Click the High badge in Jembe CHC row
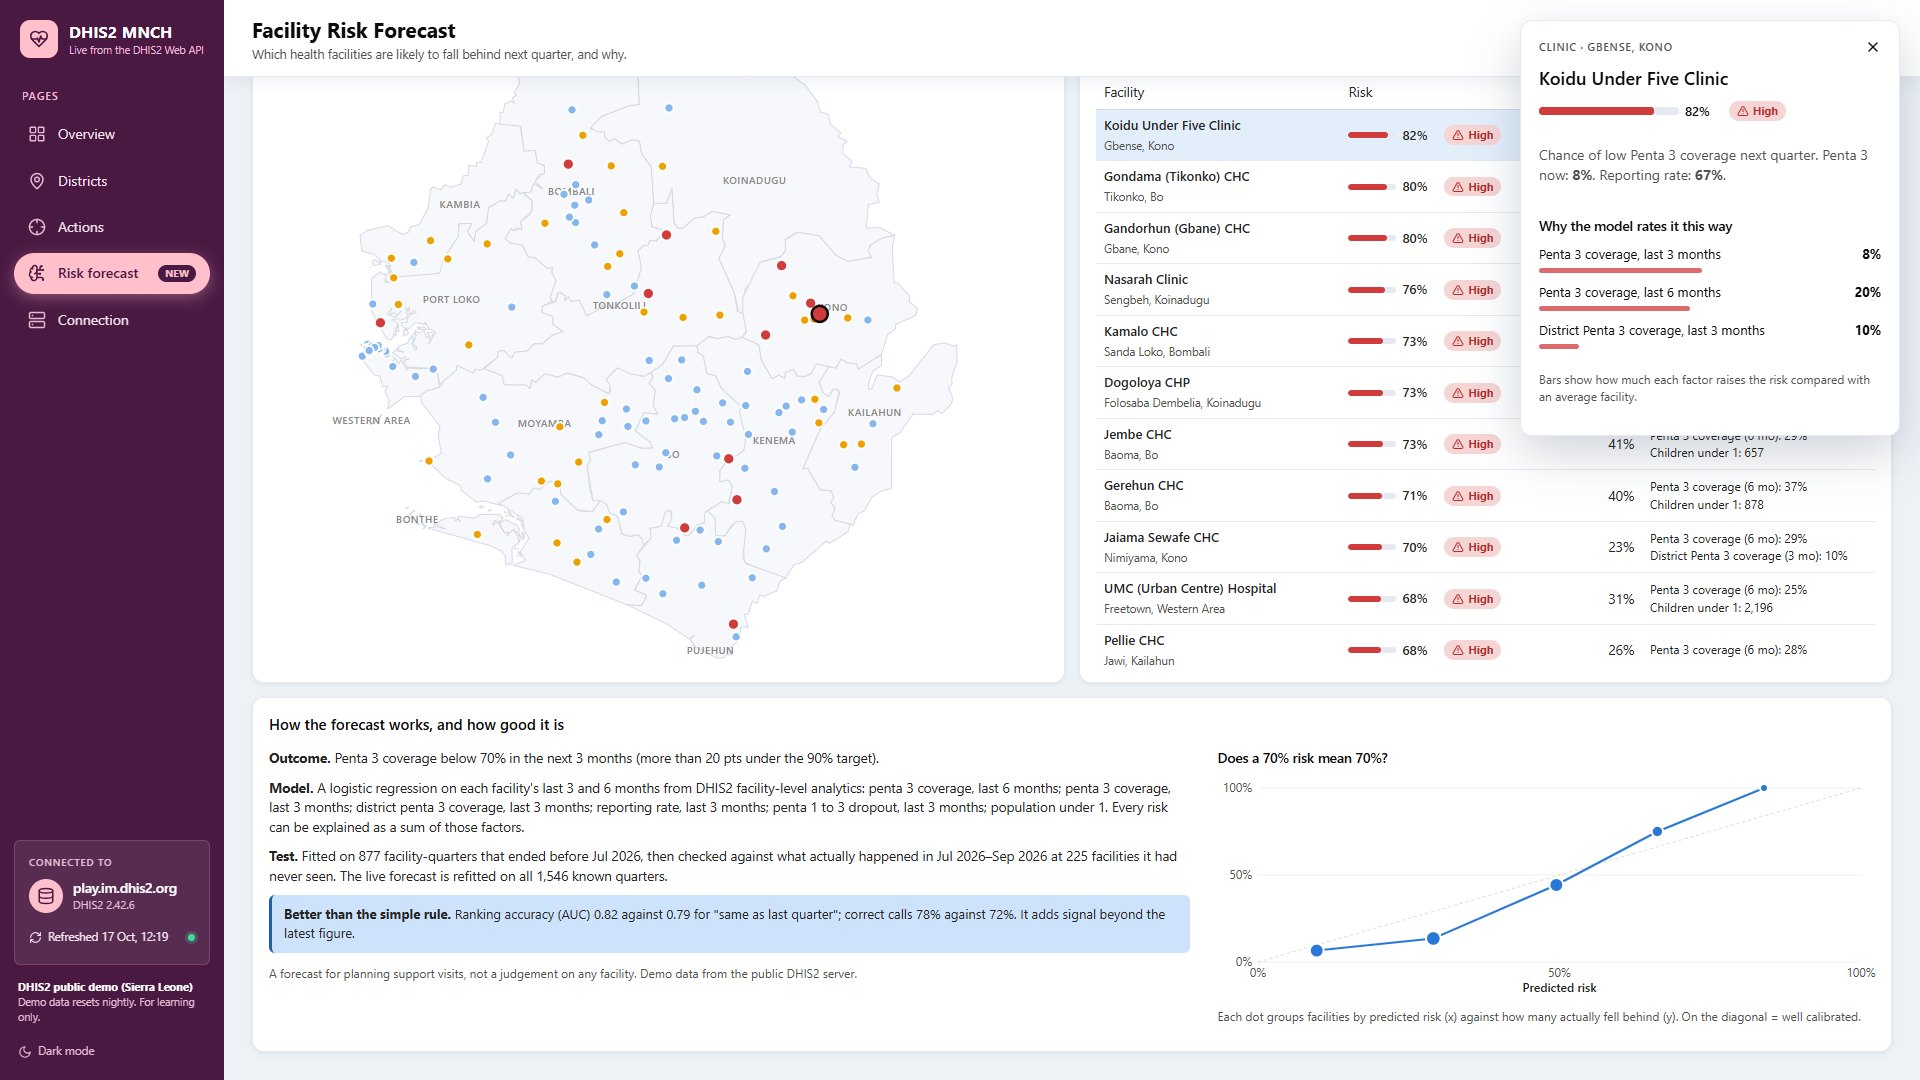 click(x=1472, y=444)
